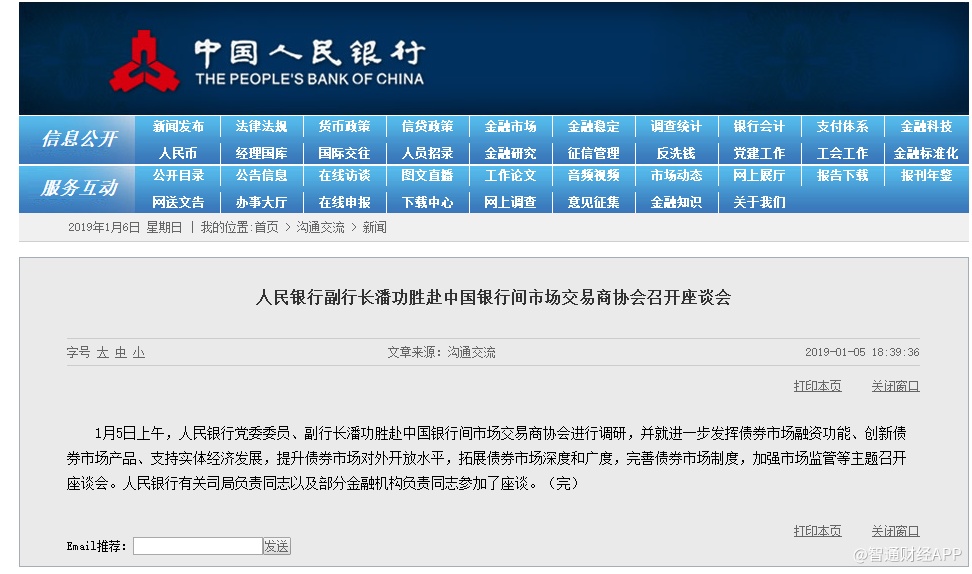The image size is (972, 574).
Task: Select 意见征集 menu item
Action: [x=593, y=202]
